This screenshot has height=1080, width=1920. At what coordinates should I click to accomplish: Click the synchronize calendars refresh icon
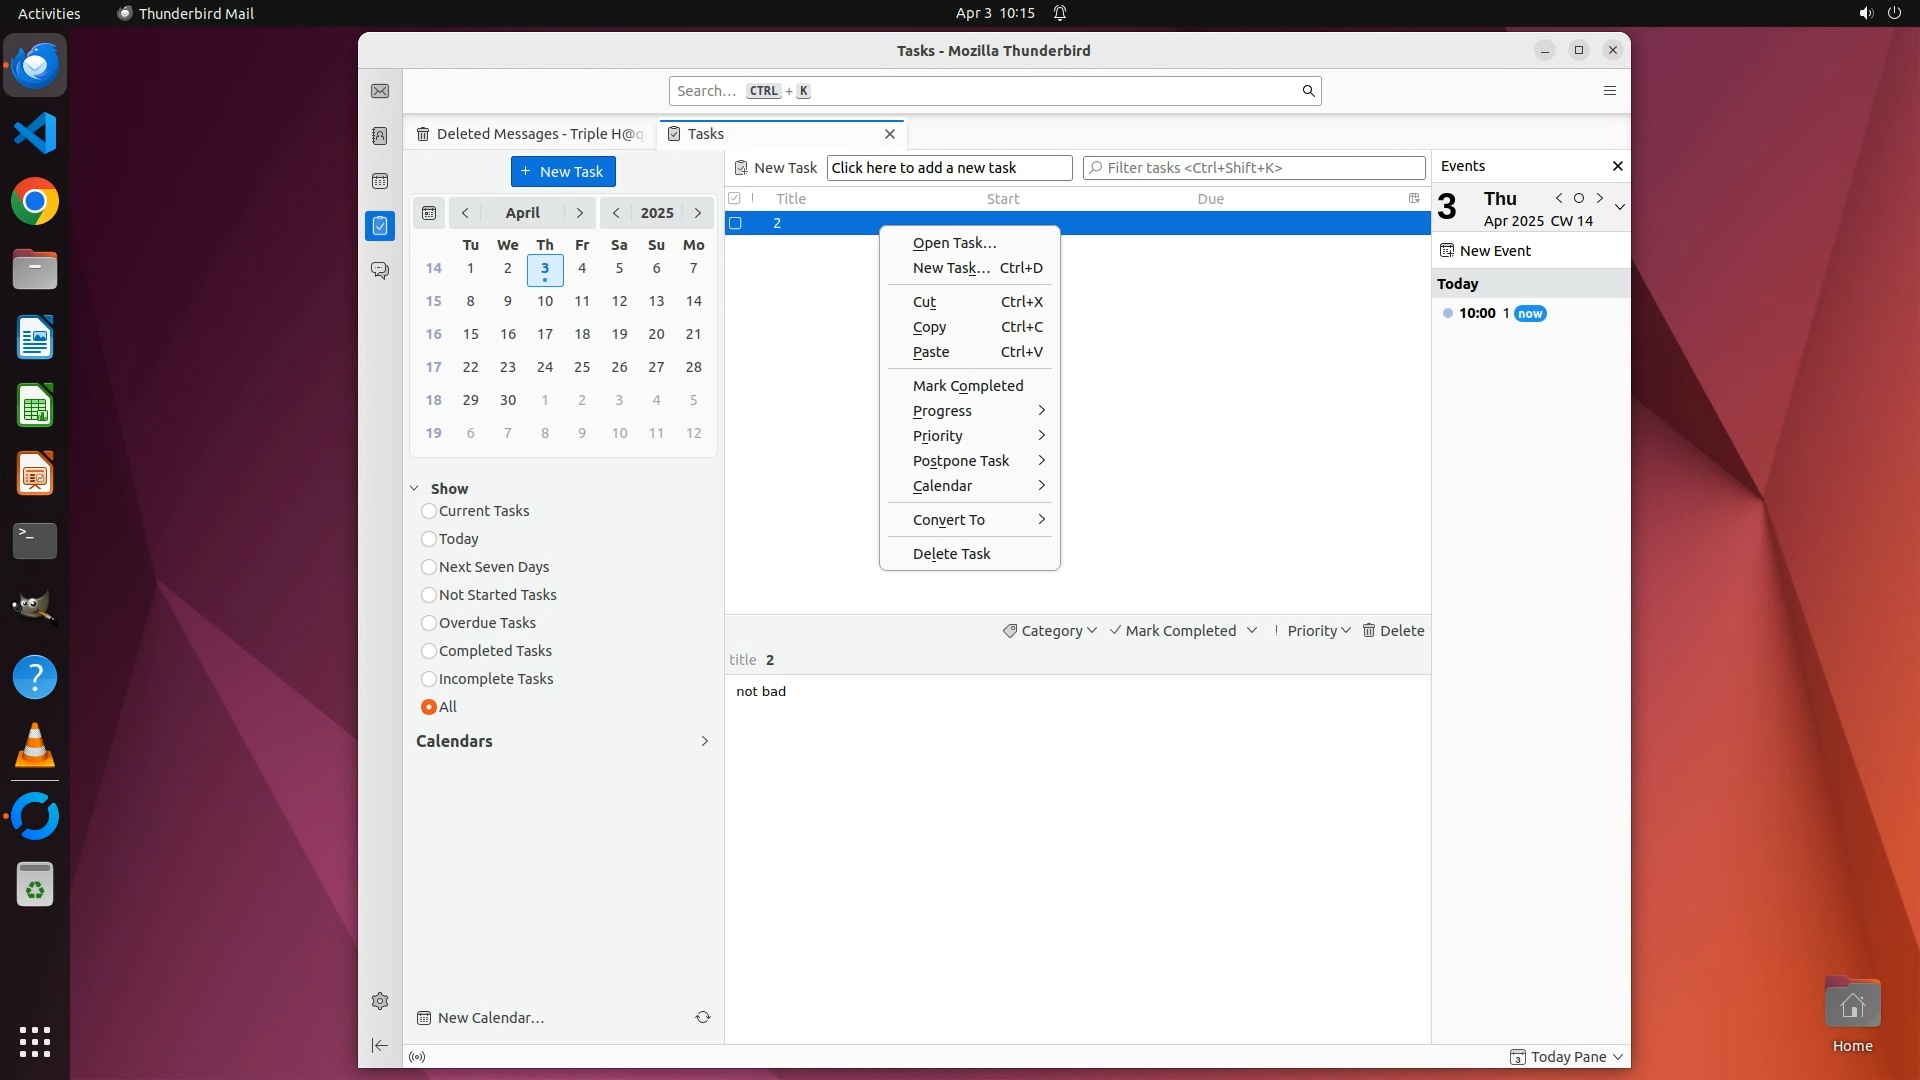[703, 1017]
